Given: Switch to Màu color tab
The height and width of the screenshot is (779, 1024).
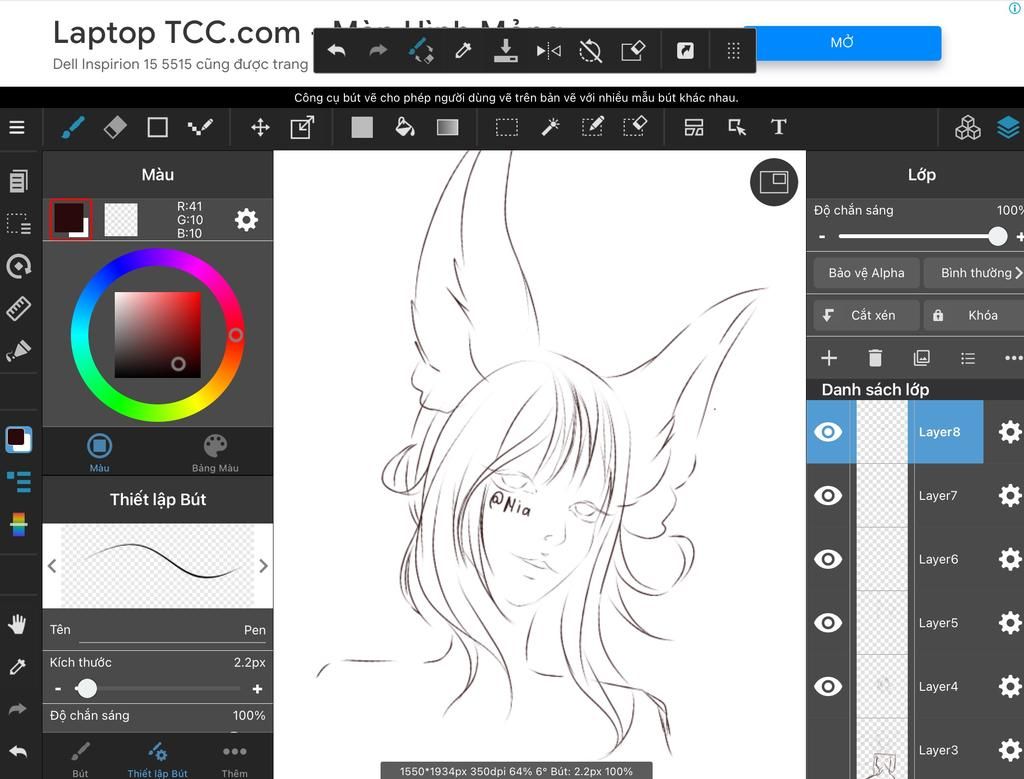Looking at the screenshot, I should coord(99,453).
